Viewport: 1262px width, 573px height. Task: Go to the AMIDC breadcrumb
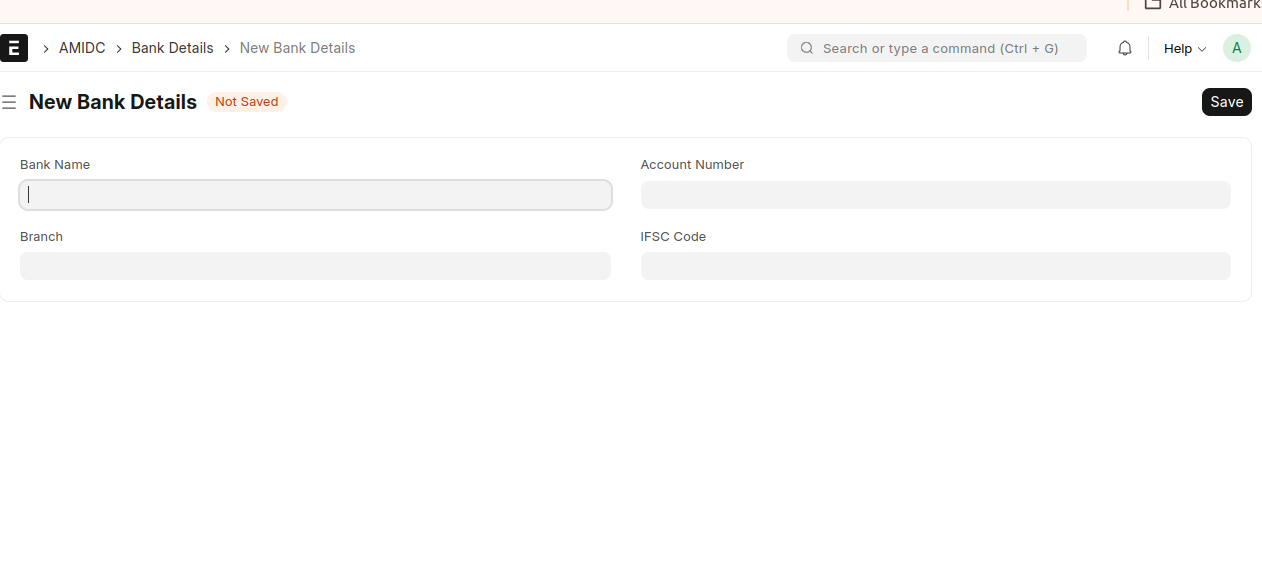(82, 48)
